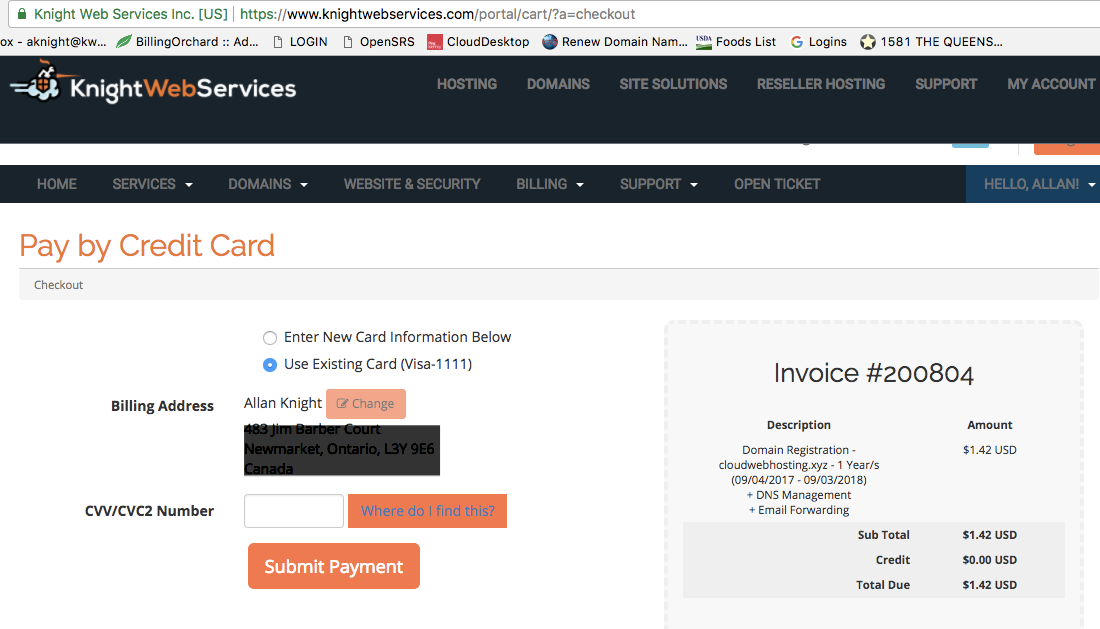Open the LOGIN bookmark
1100x629 pixels.
[300, 42]
